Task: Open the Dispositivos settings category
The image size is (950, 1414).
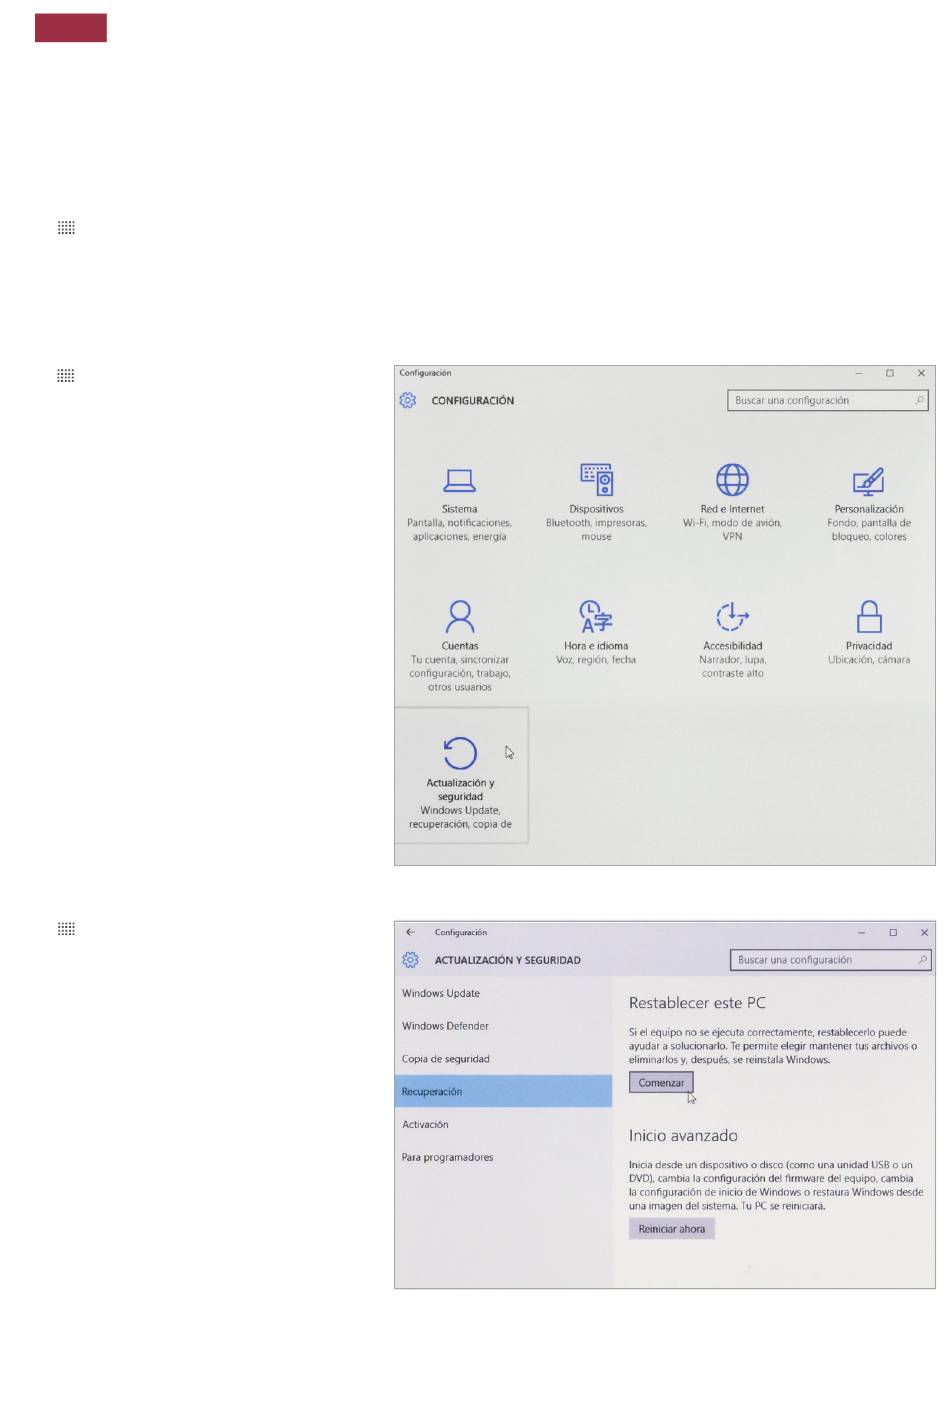Action: coord(596,503)
